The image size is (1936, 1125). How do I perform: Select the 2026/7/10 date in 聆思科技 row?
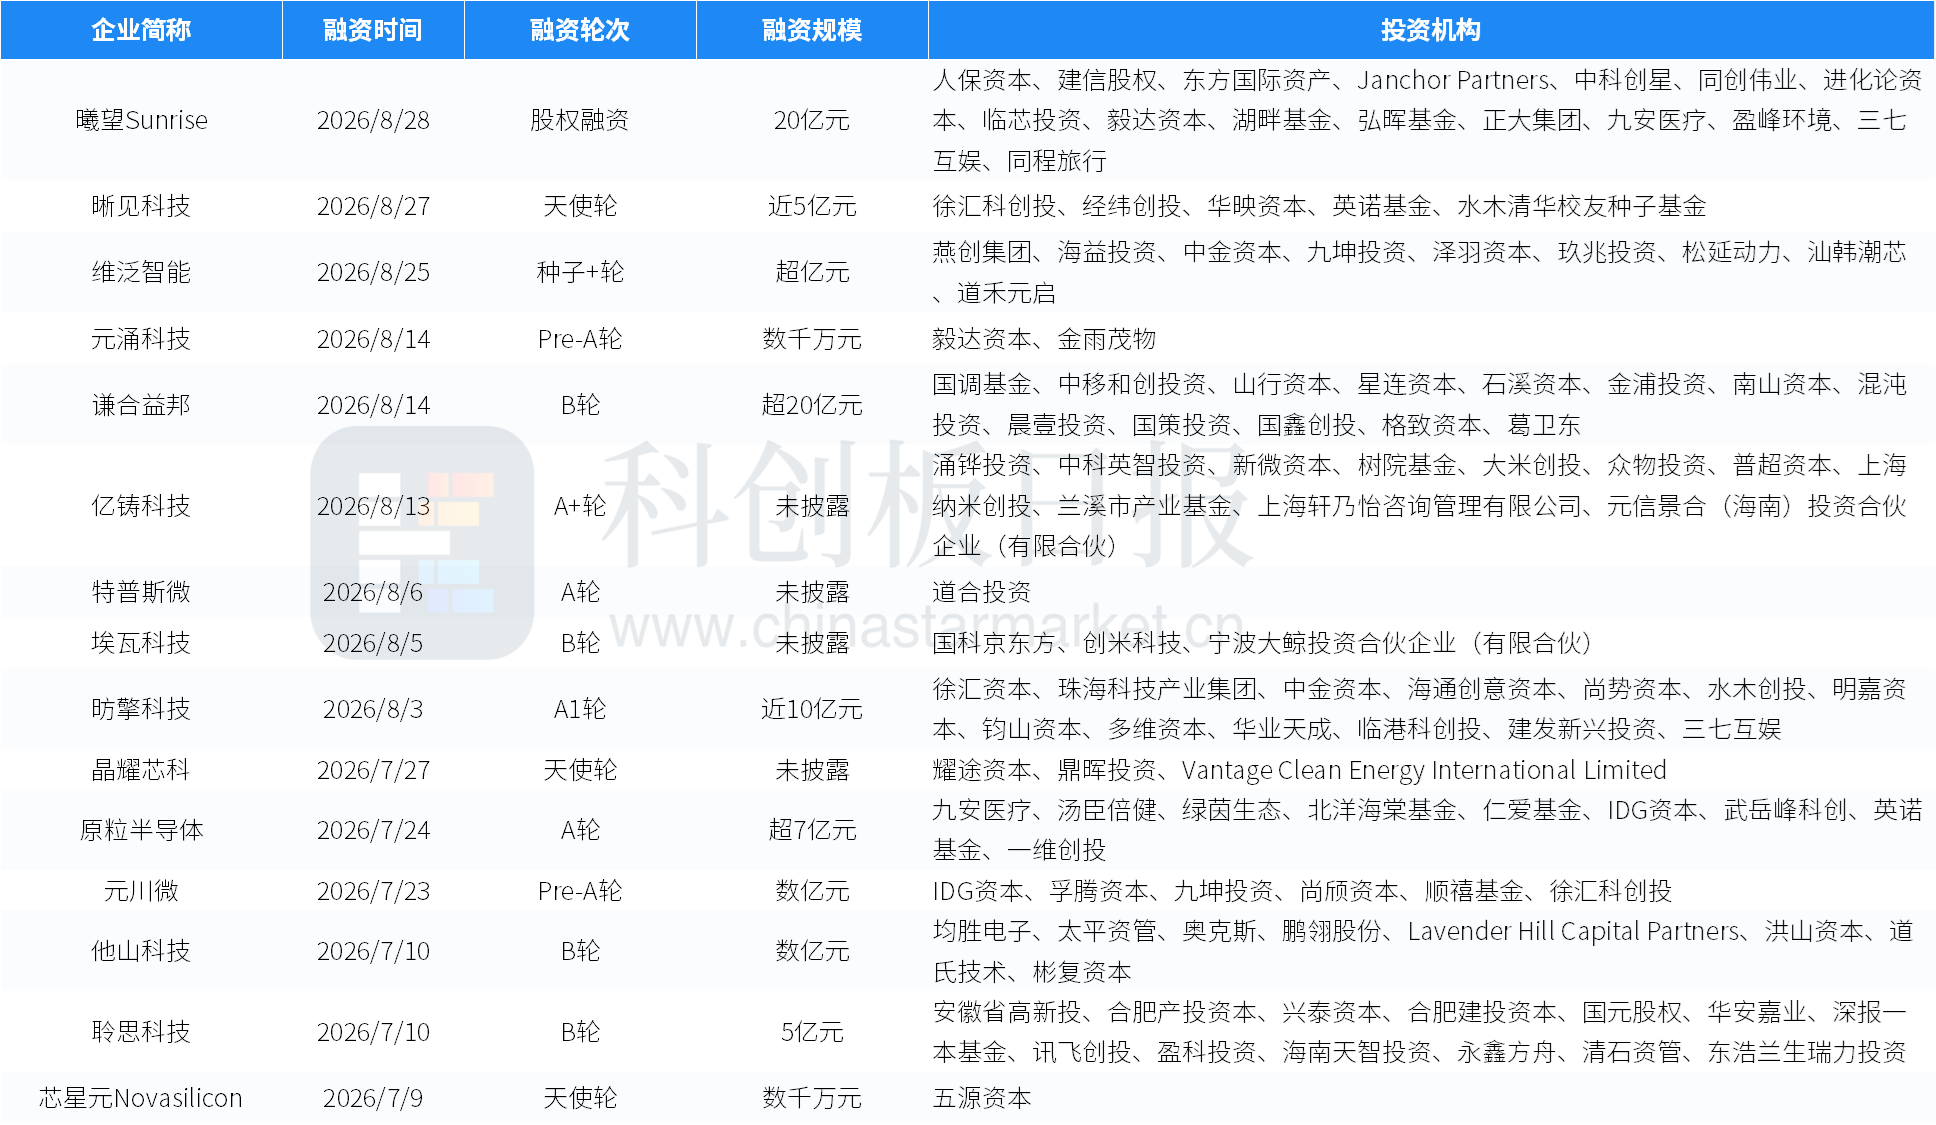tap(373, 1032)
